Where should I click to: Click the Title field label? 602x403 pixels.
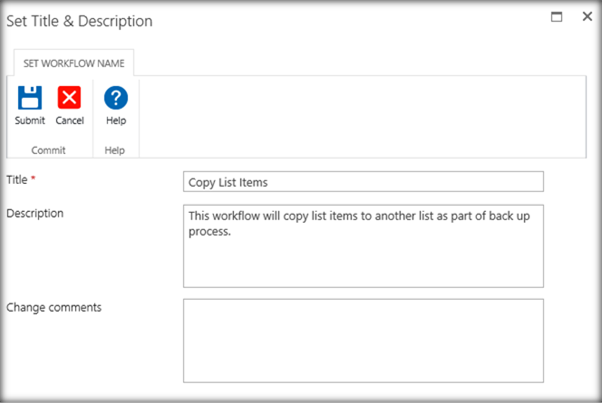17,180
